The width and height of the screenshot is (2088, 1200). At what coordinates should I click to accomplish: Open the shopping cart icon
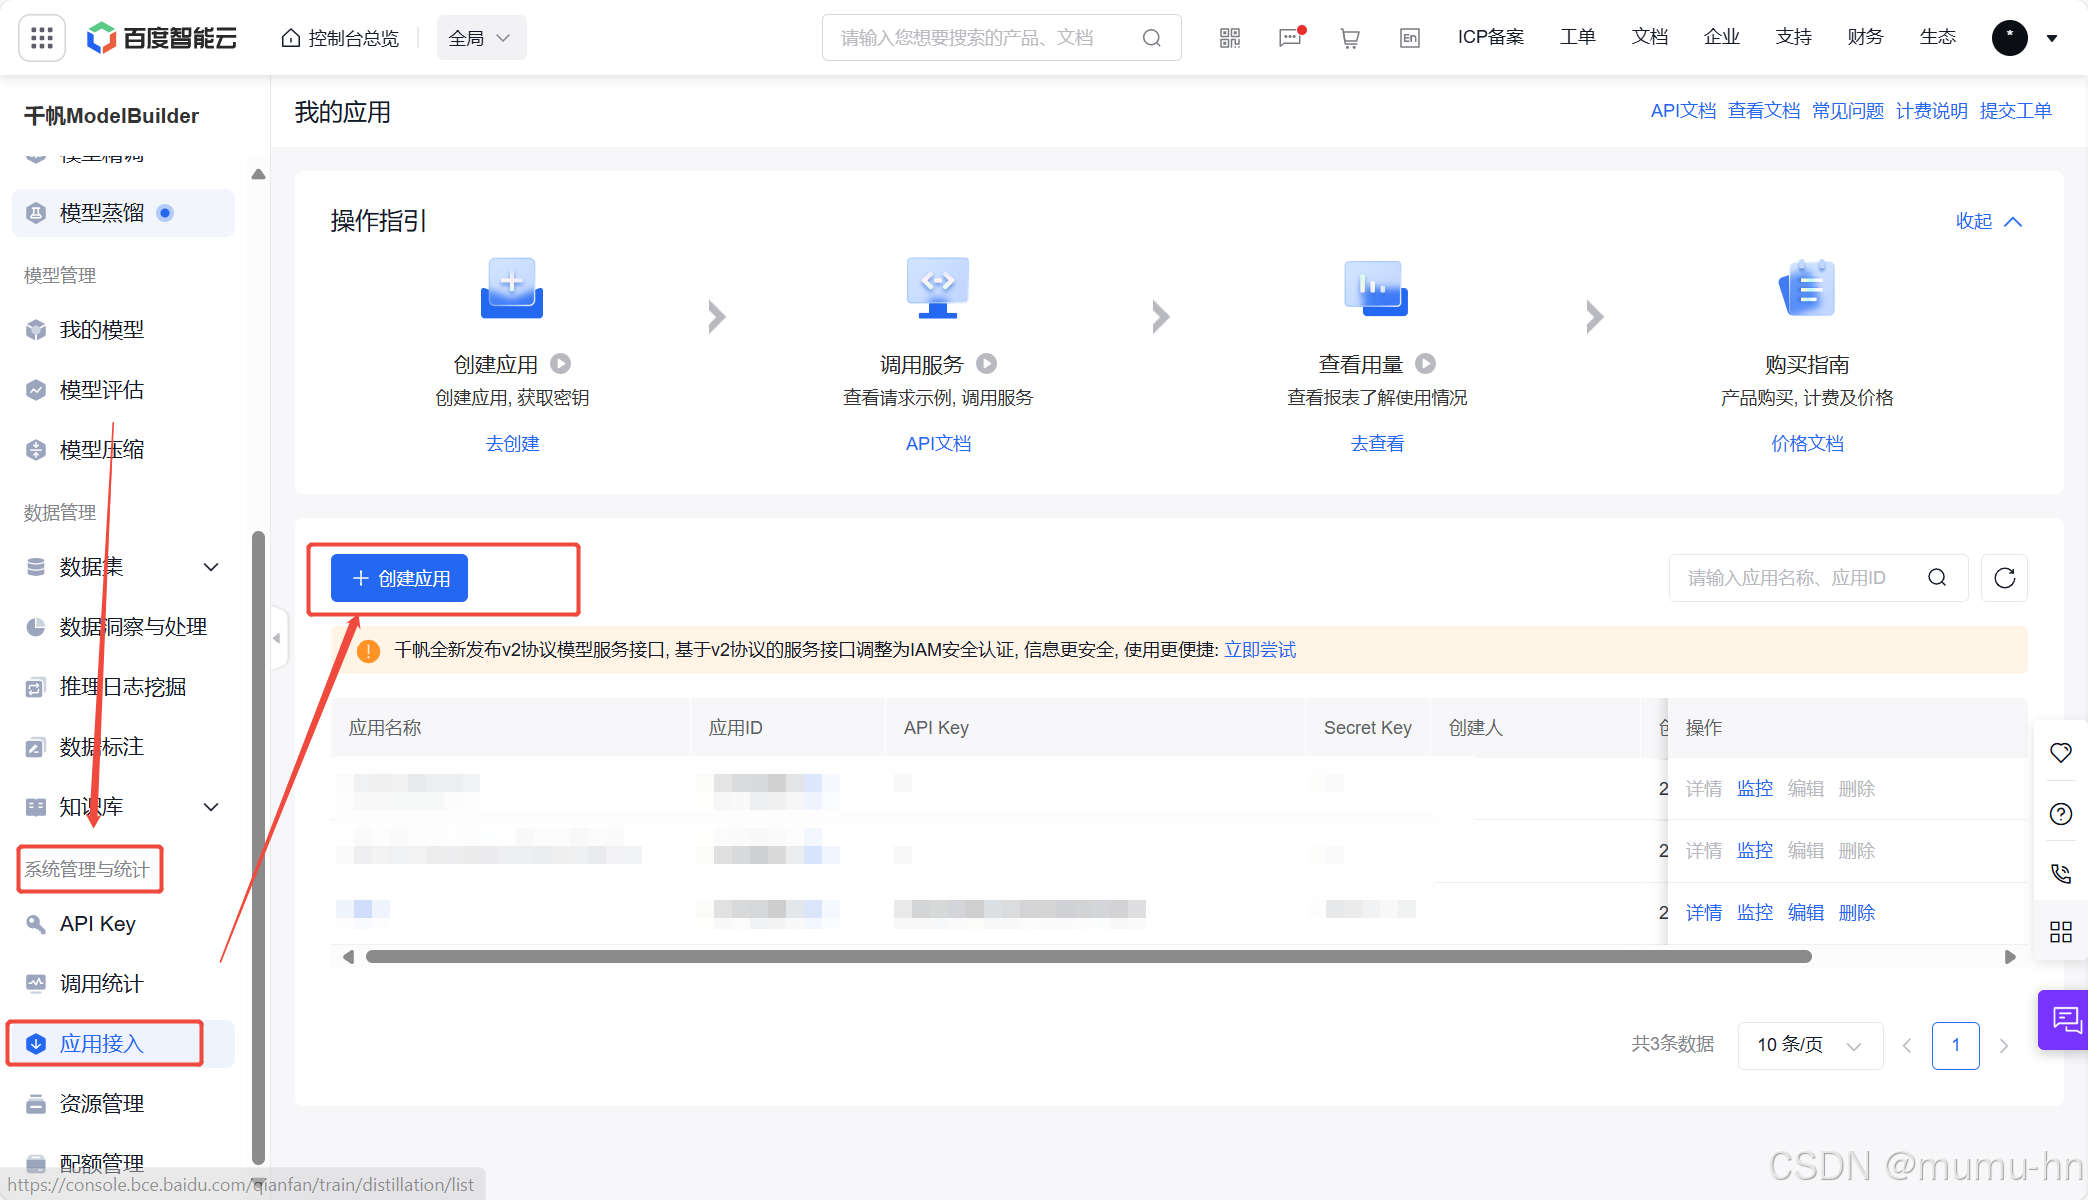coord(1350,38)
